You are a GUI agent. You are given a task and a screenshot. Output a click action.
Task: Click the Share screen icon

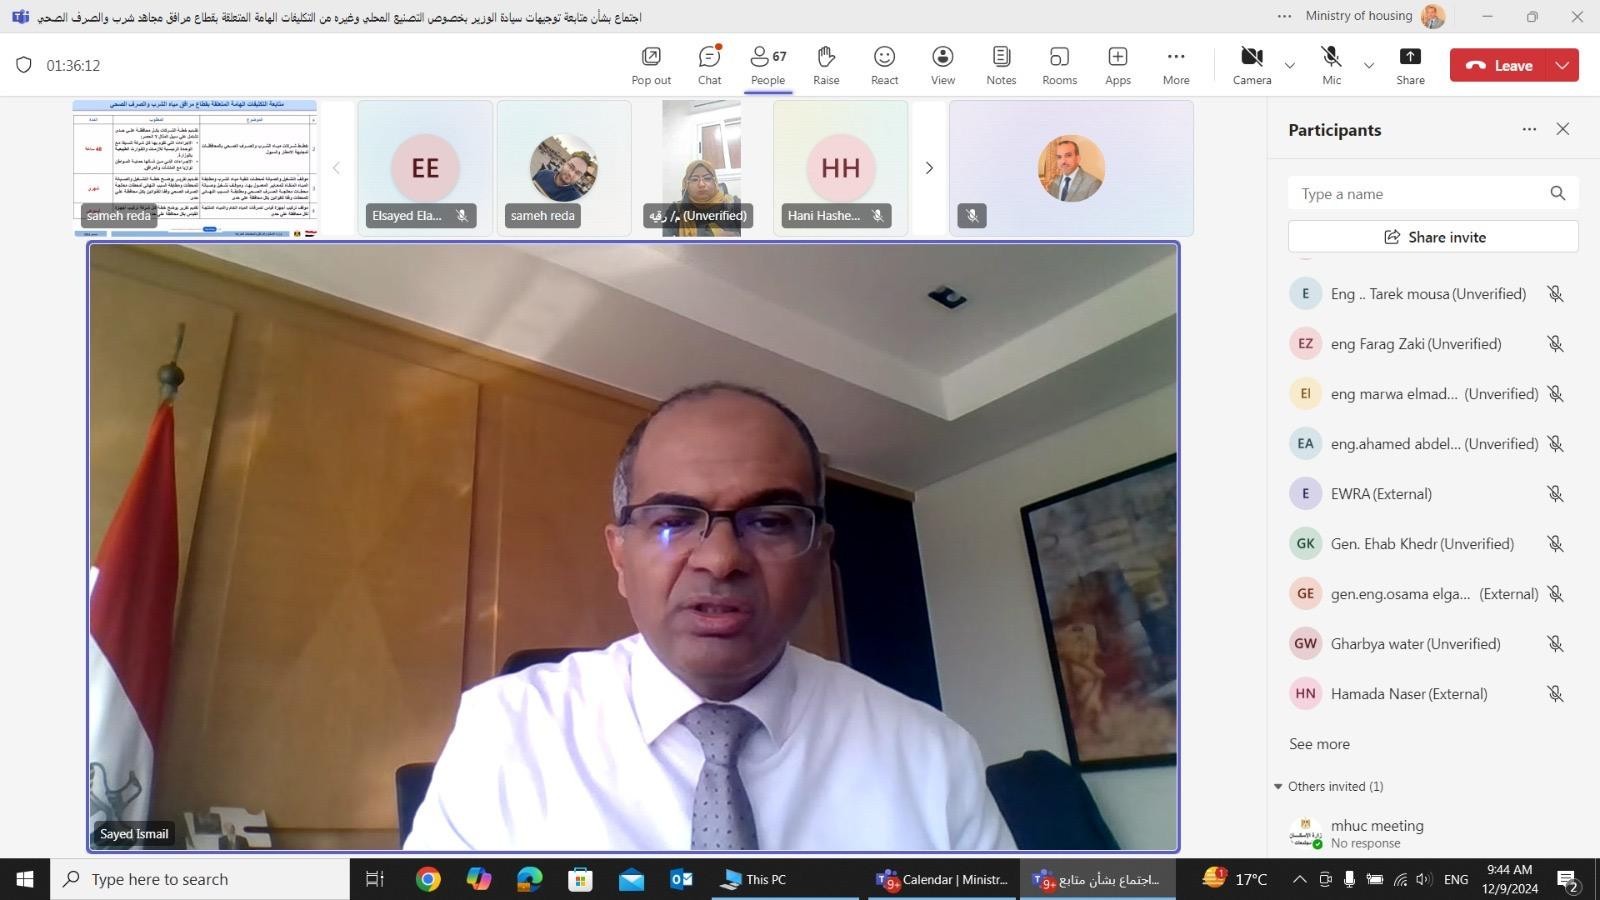tap(1410, 65)
